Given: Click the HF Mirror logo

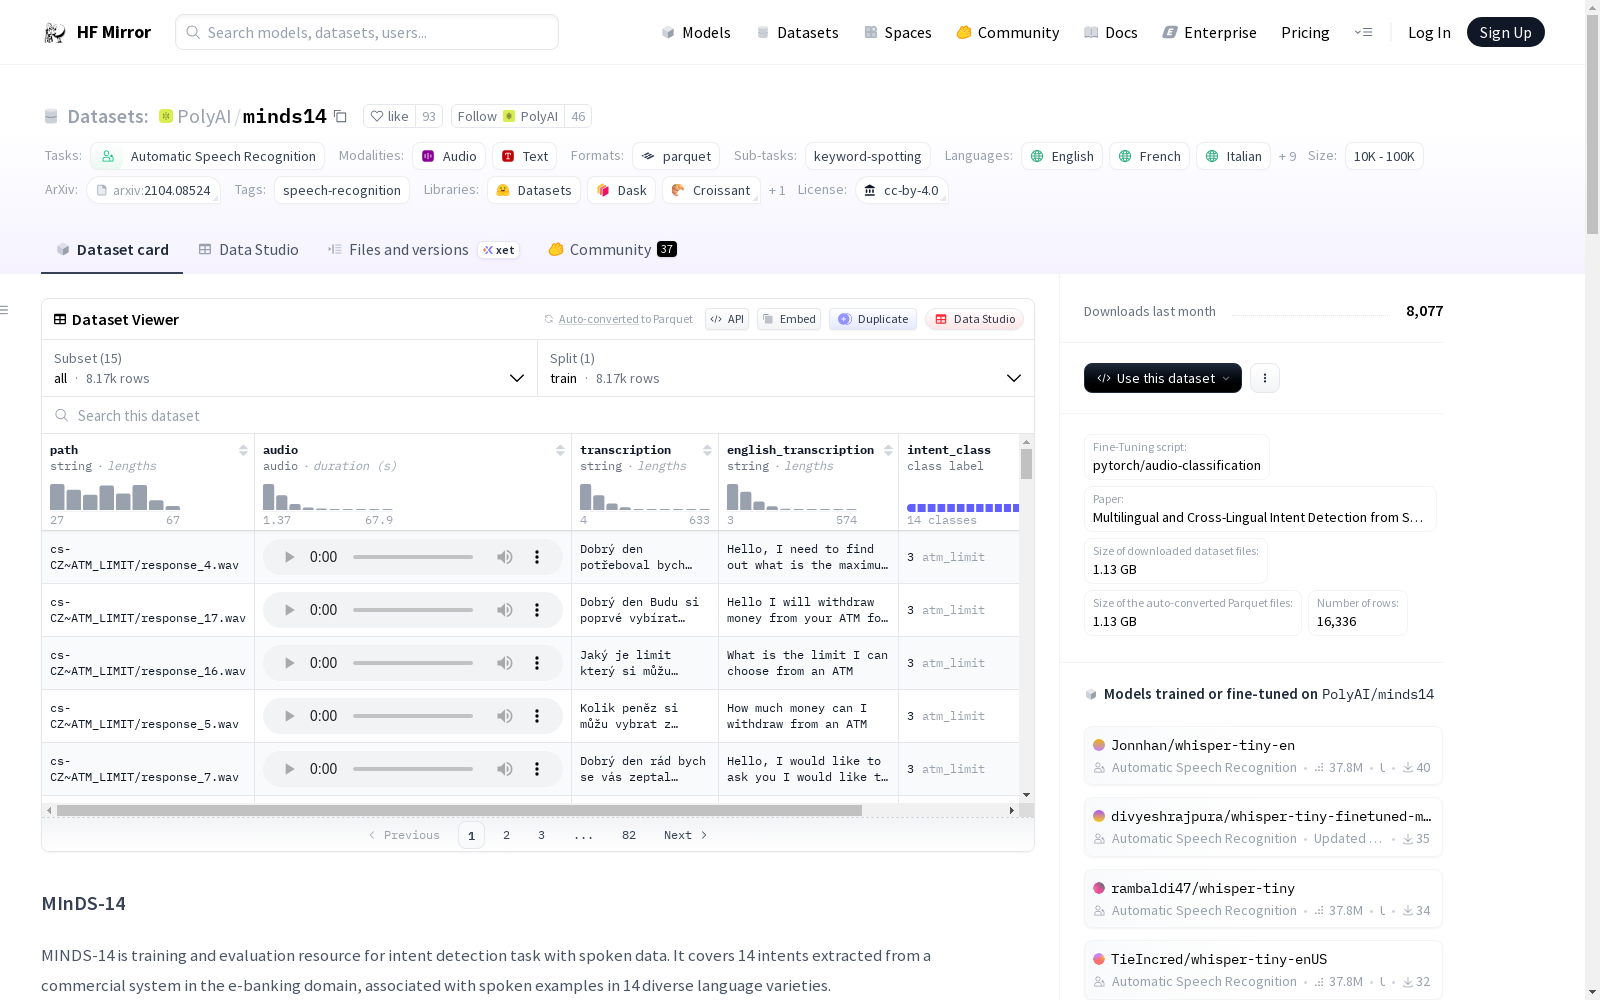Looking at the screenshot, I should point(97,32).
